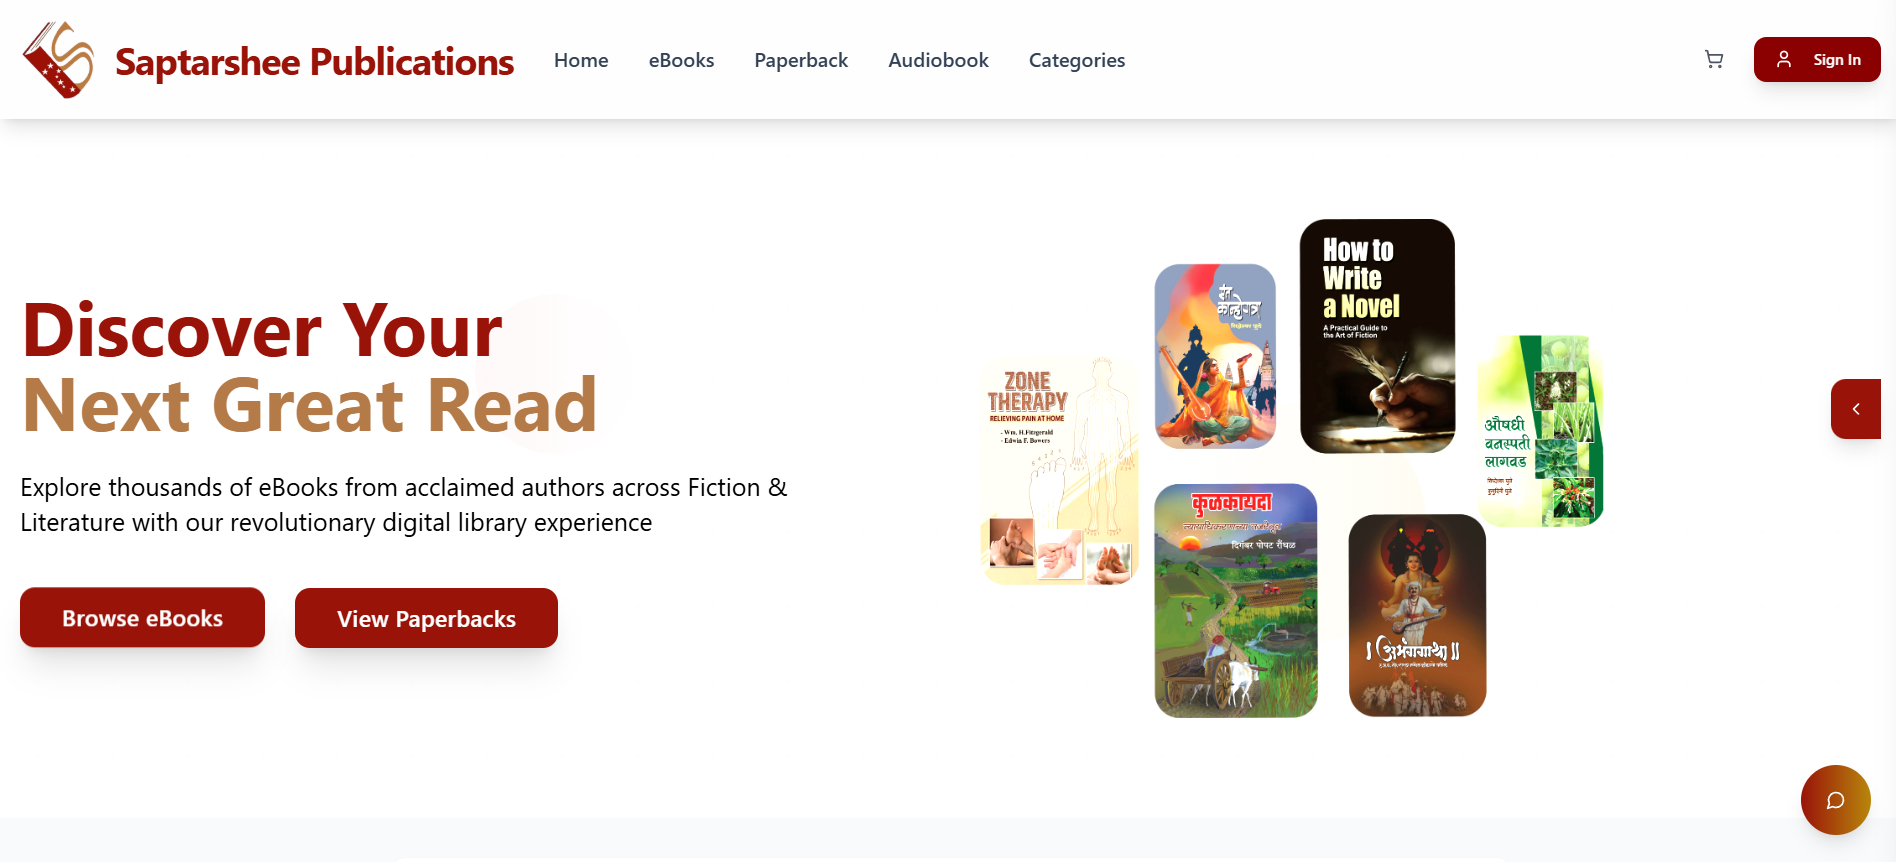
Task: Open the How to Write a Novel cover
Action: tap(1377, 336)
